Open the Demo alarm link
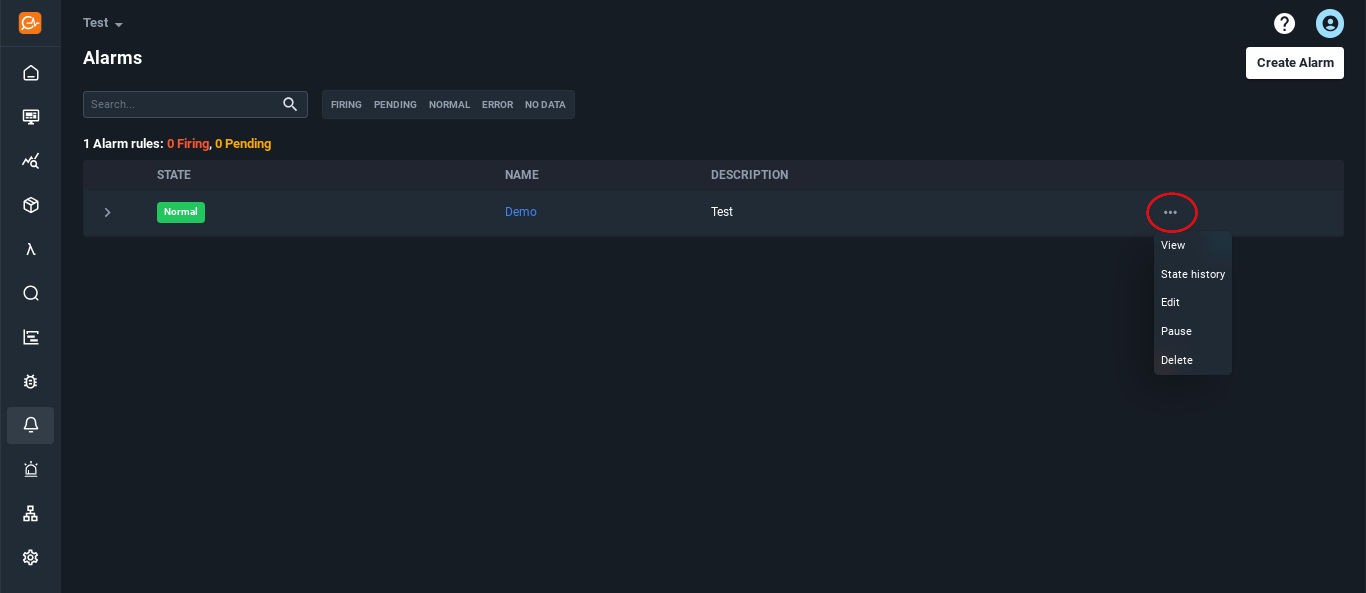 coord(520,211)
